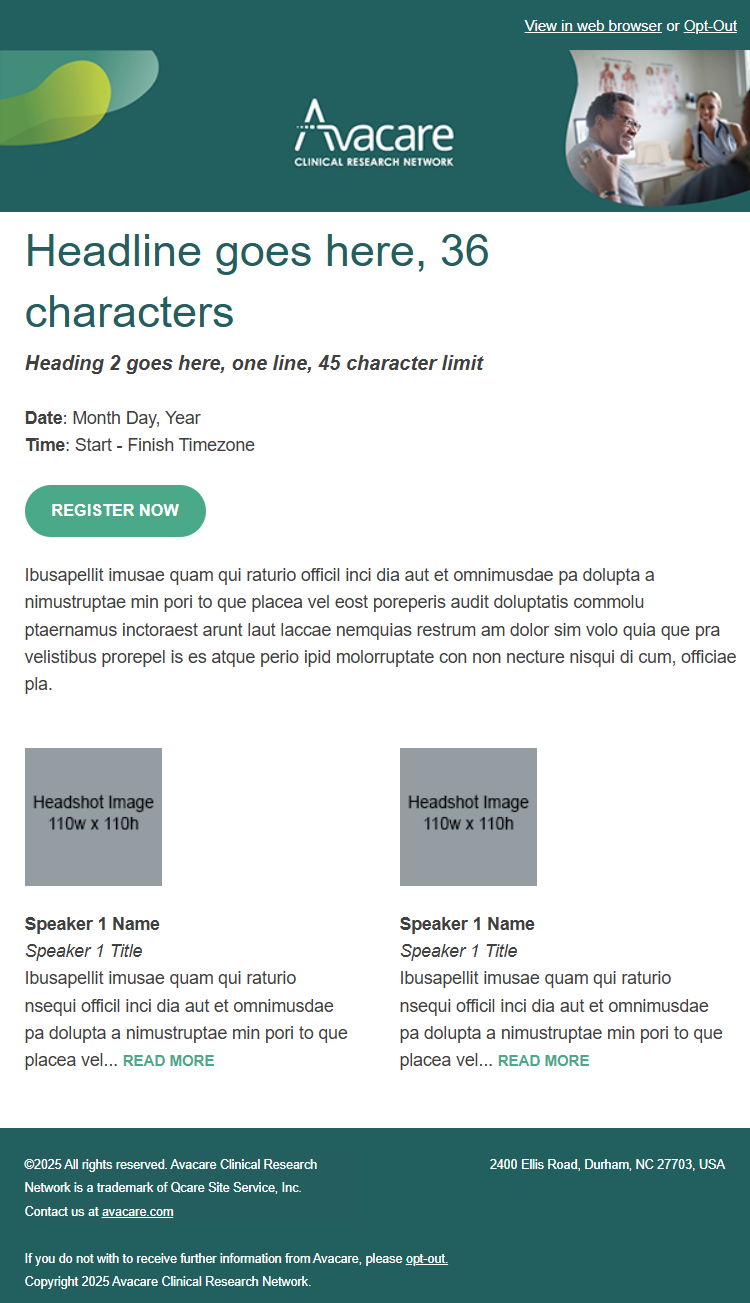The image size is (750, 1303).
Task: Click the right Speaker 1 Title
Action: pyautogui.click(x=459, y=951)
